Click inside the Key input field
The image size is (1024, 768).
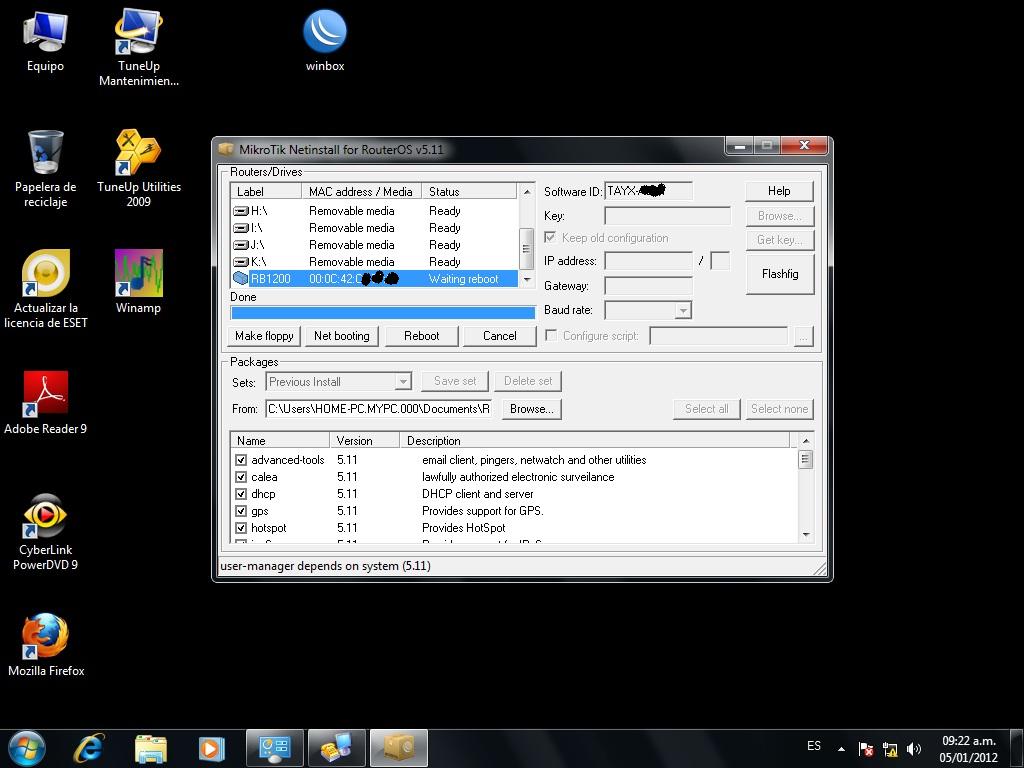(668, 215)
